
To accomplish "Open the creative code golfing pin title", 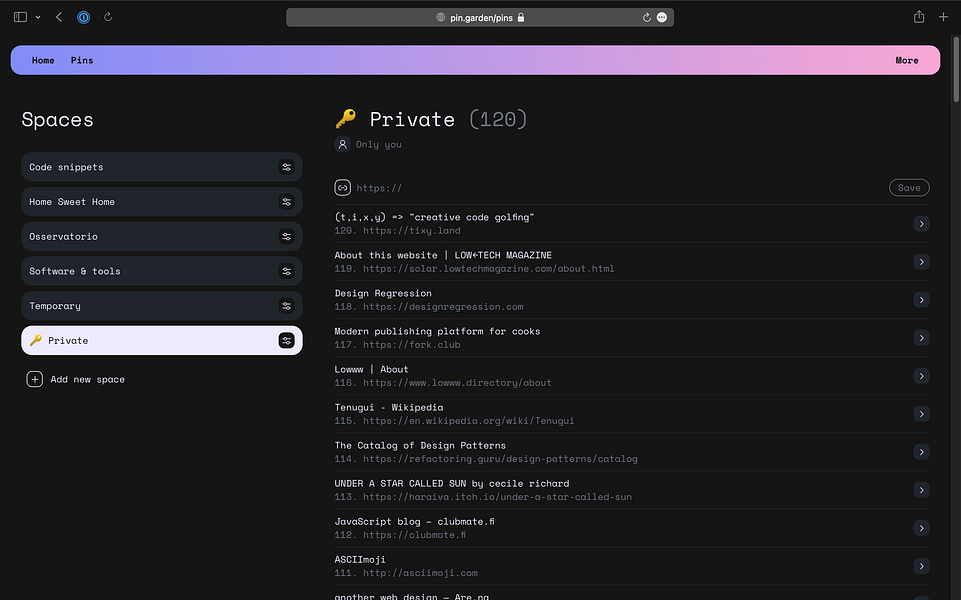I will coord(434,217).
